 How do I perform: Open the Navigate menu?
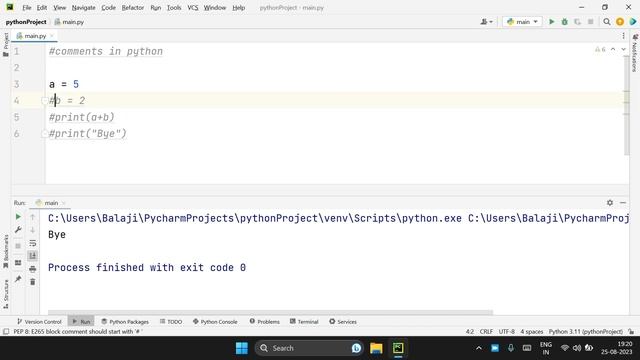[83, 8]
